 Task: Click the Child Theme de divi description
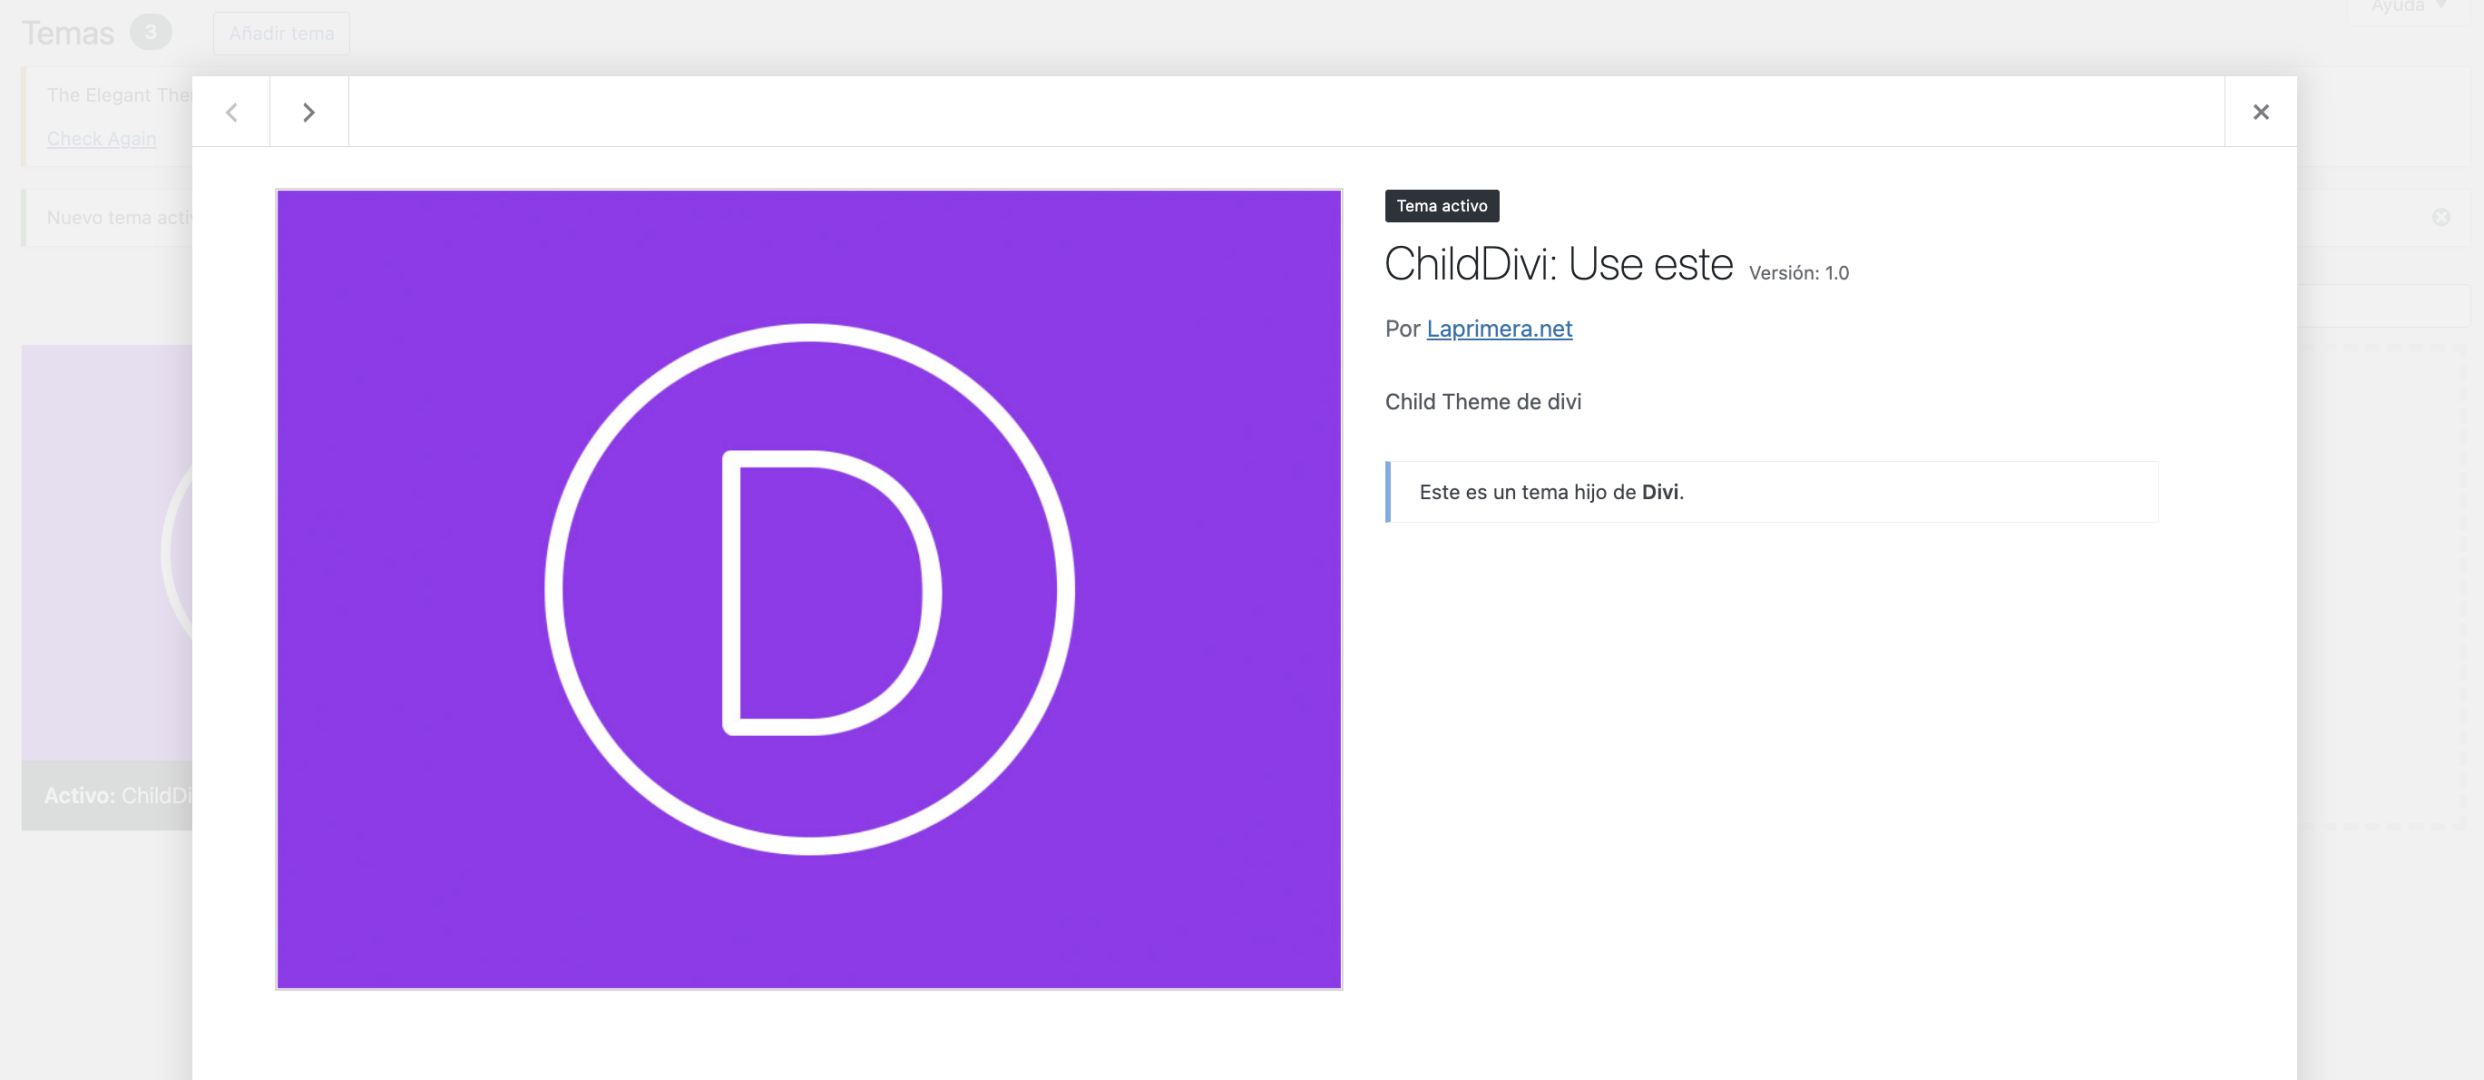click(1482, 402)
